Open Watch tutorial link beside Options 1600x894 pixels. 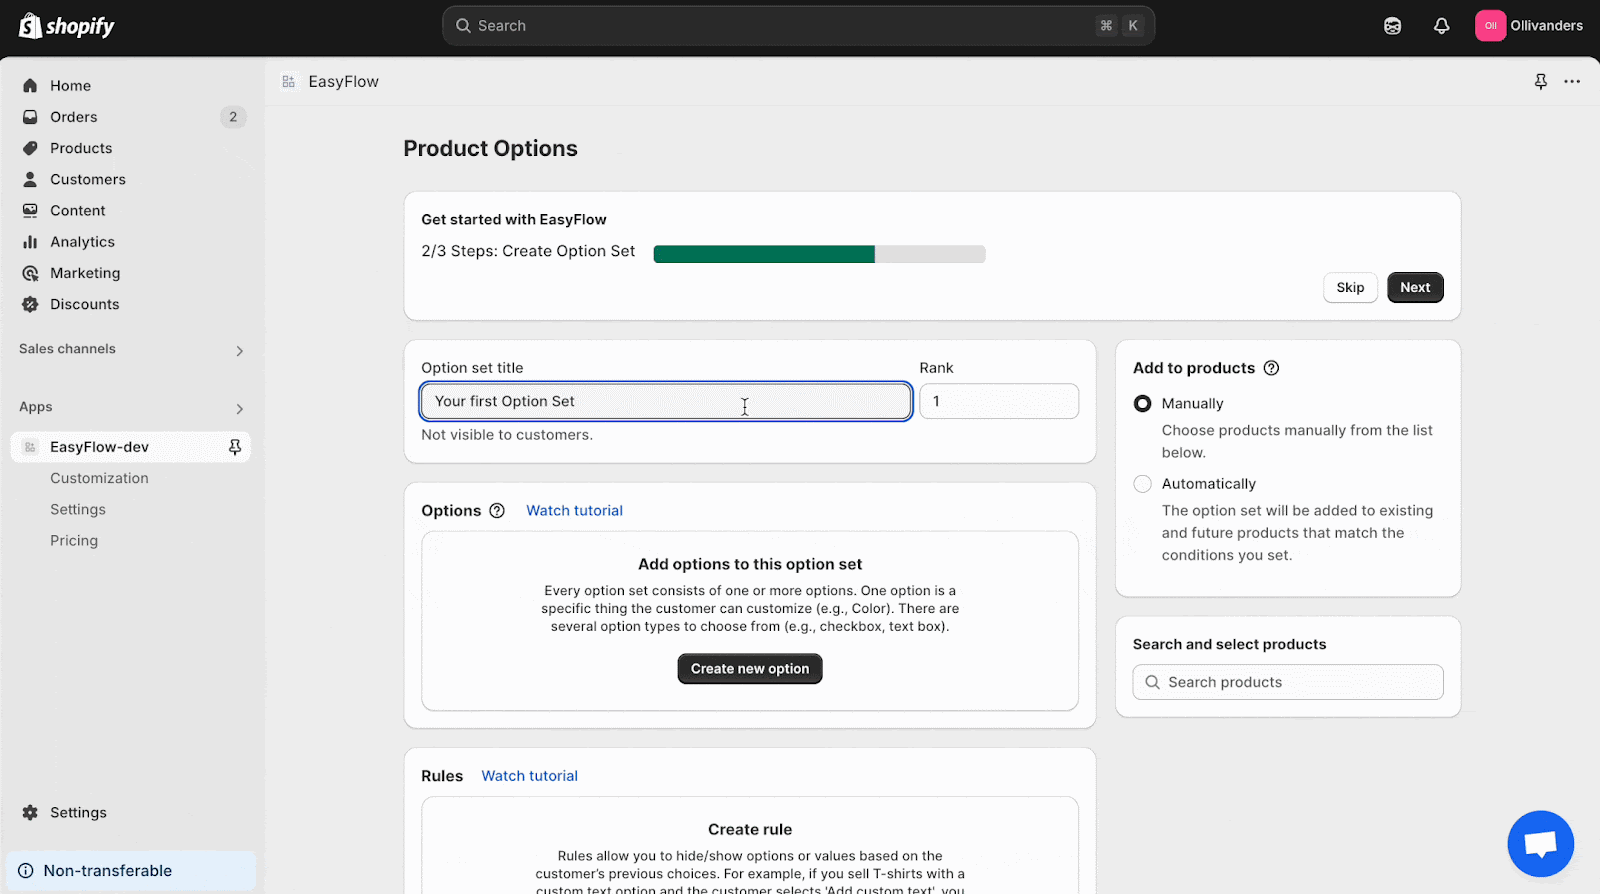click(574, 511)
